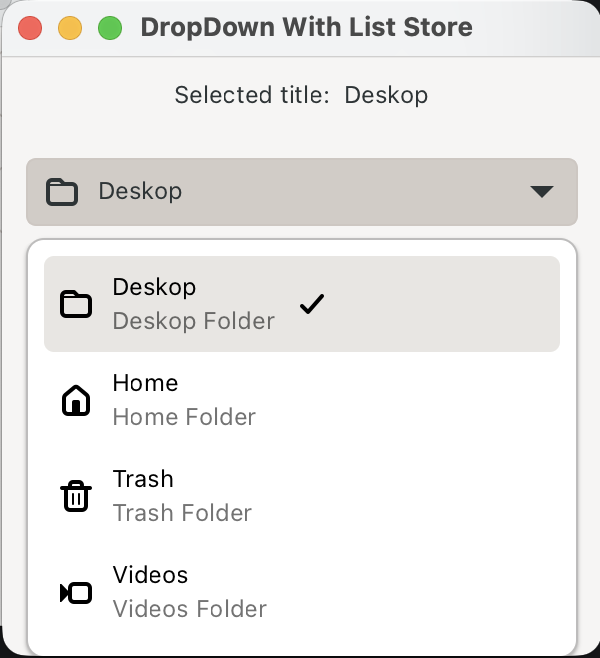Image resolution: width=600 pixels, height=658 pixels.
Task: Collapse the dropdown using the arrow
Action: point(541,191)
